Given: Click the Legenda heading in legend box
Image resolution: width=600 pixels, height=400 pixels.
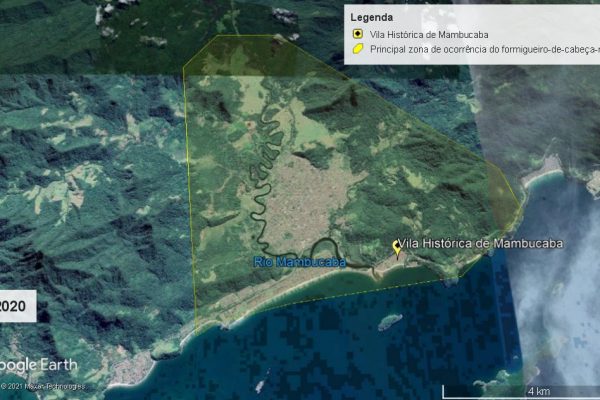Looking at the screenshot, I should click(371, 17).
